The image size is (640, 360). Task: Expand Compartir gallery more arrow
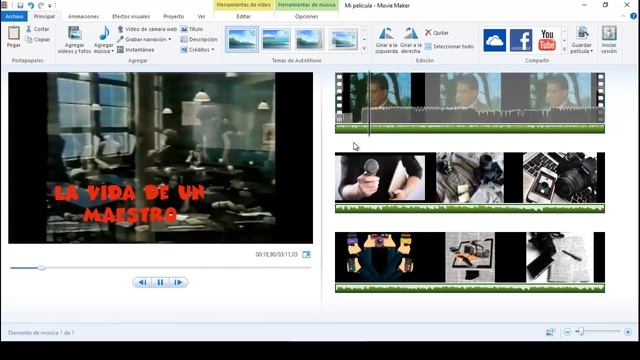click(x=564, y=49)
